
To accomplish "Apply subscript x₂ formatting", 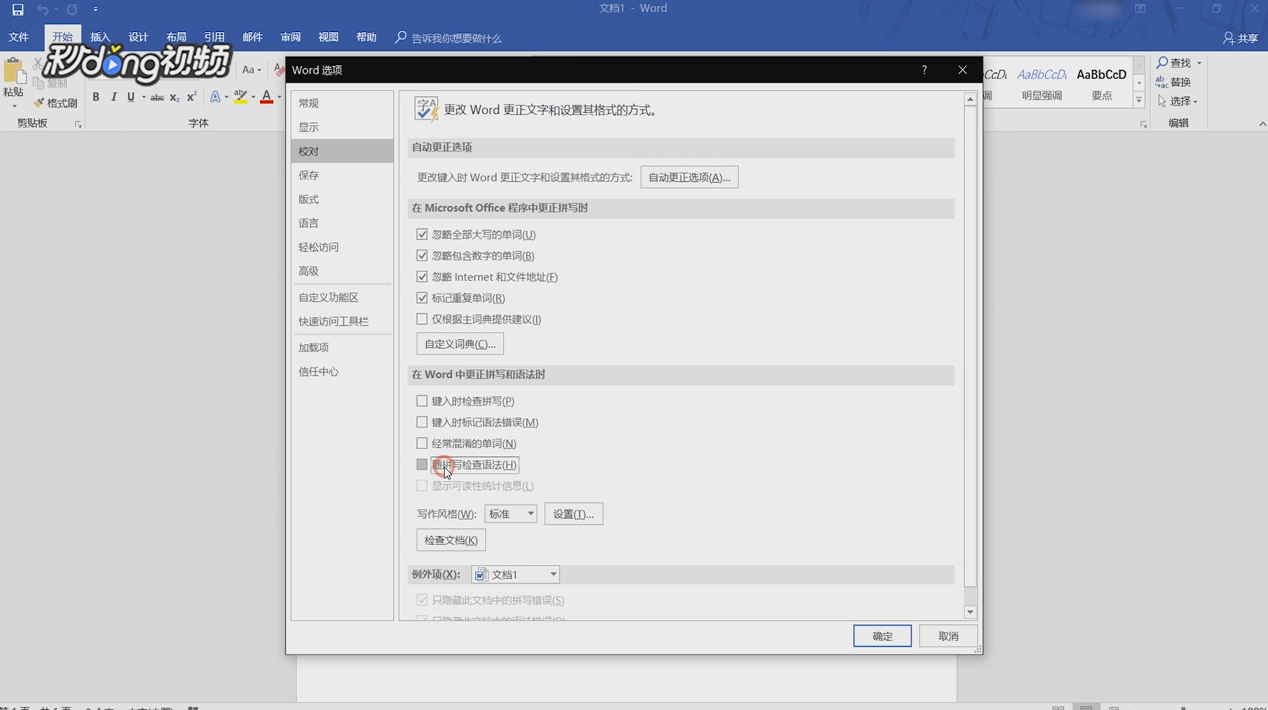I will click(174, 97).
